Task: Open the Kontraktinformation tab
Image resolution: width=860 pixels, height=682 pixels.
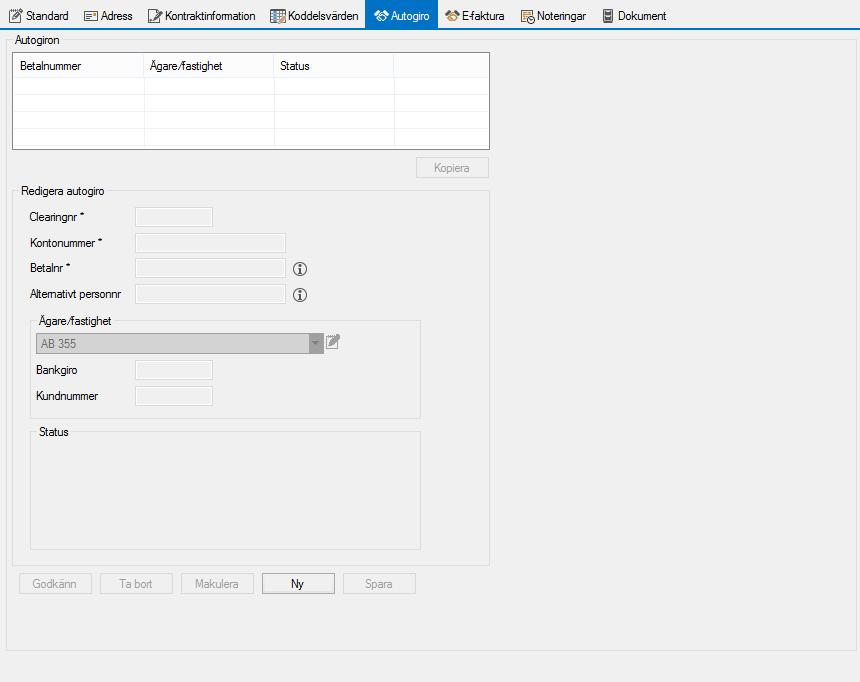Action: click(x=202, y=15)
